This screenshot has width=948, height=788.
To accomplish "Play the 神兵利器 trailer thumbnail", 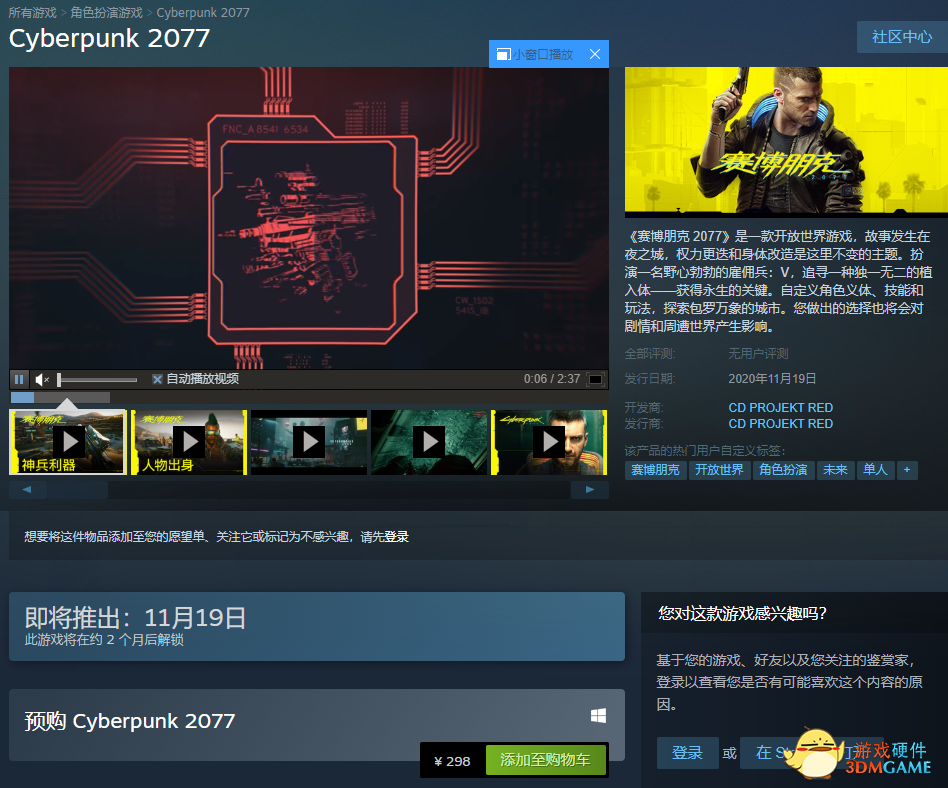I will tap(68, 442).
